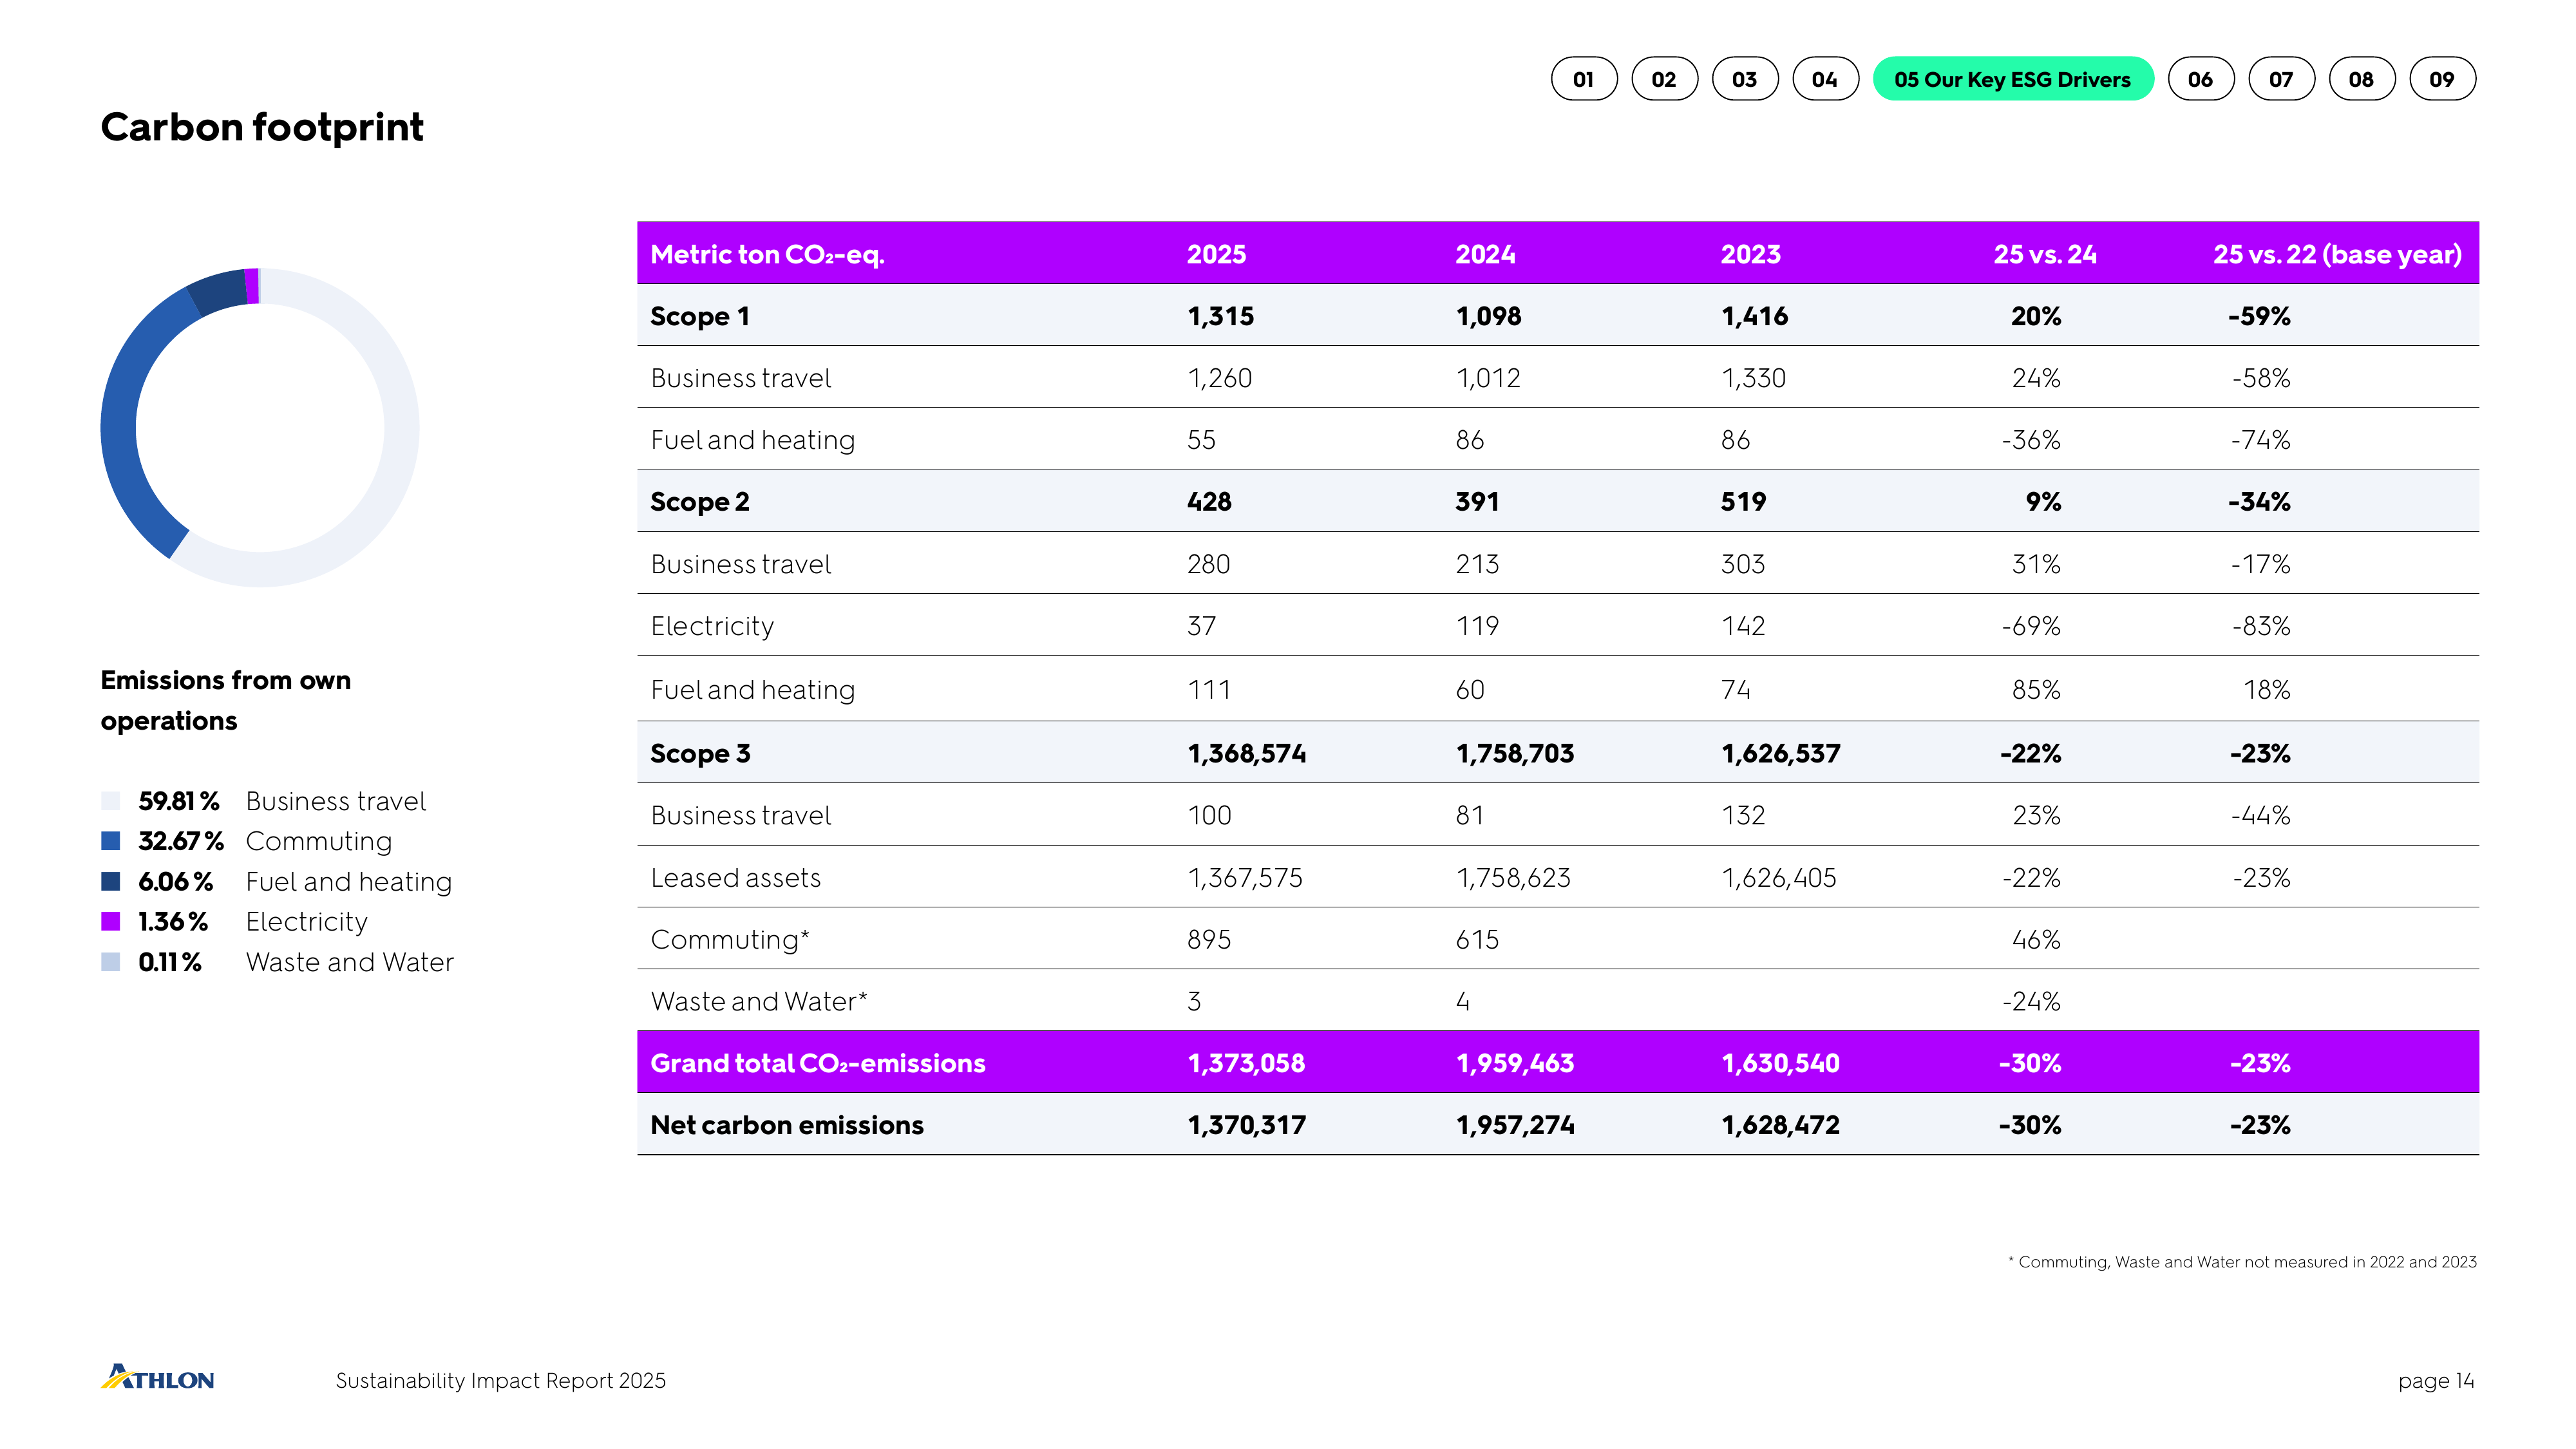Navigate to section 06

tap(2201, 79)
